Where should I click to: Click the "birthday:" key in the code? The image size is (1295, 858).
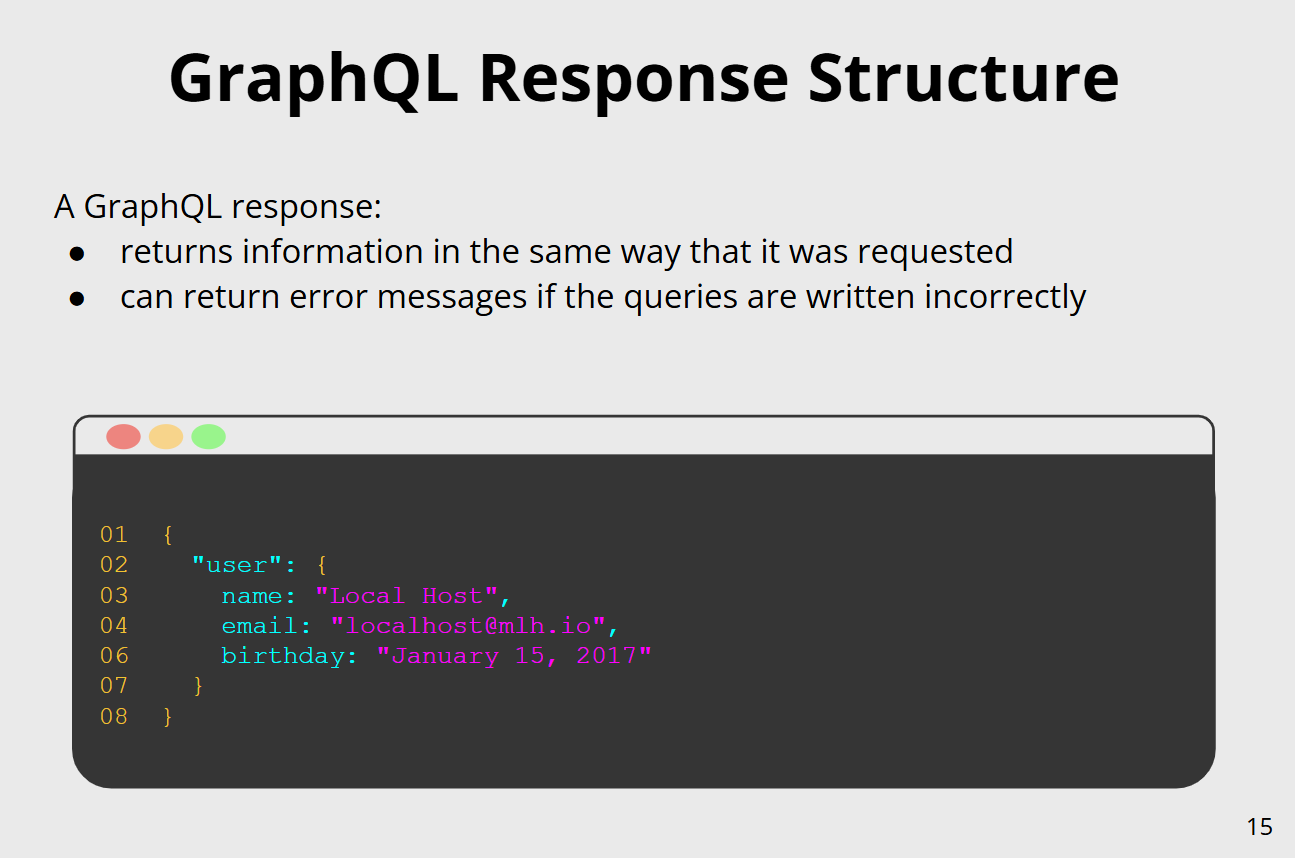(290, 656)
